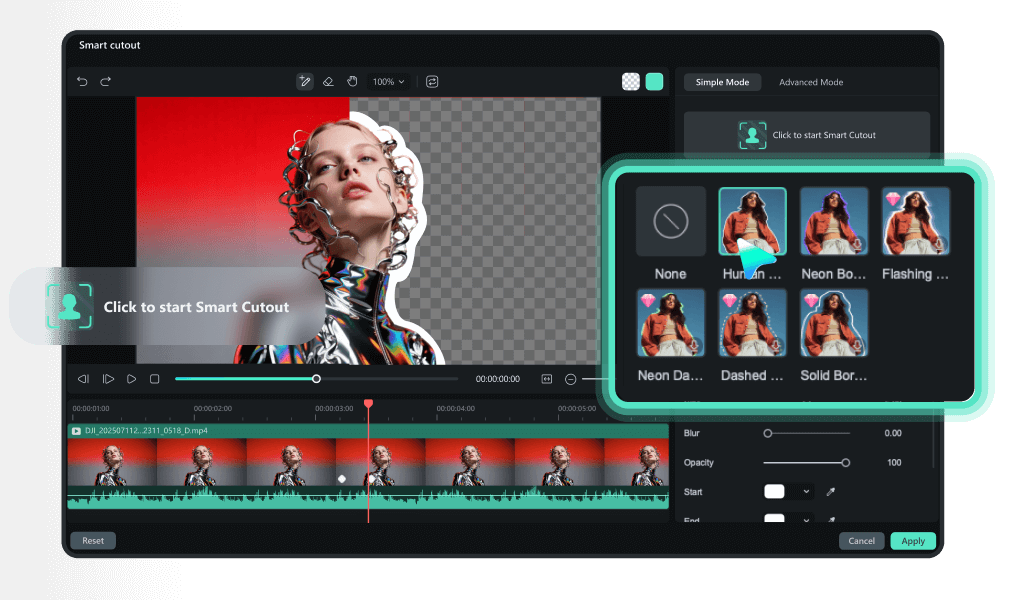This screenshot has height=600, width=1035.
Task: Select the hand pan tool
Action: point(352,82)
